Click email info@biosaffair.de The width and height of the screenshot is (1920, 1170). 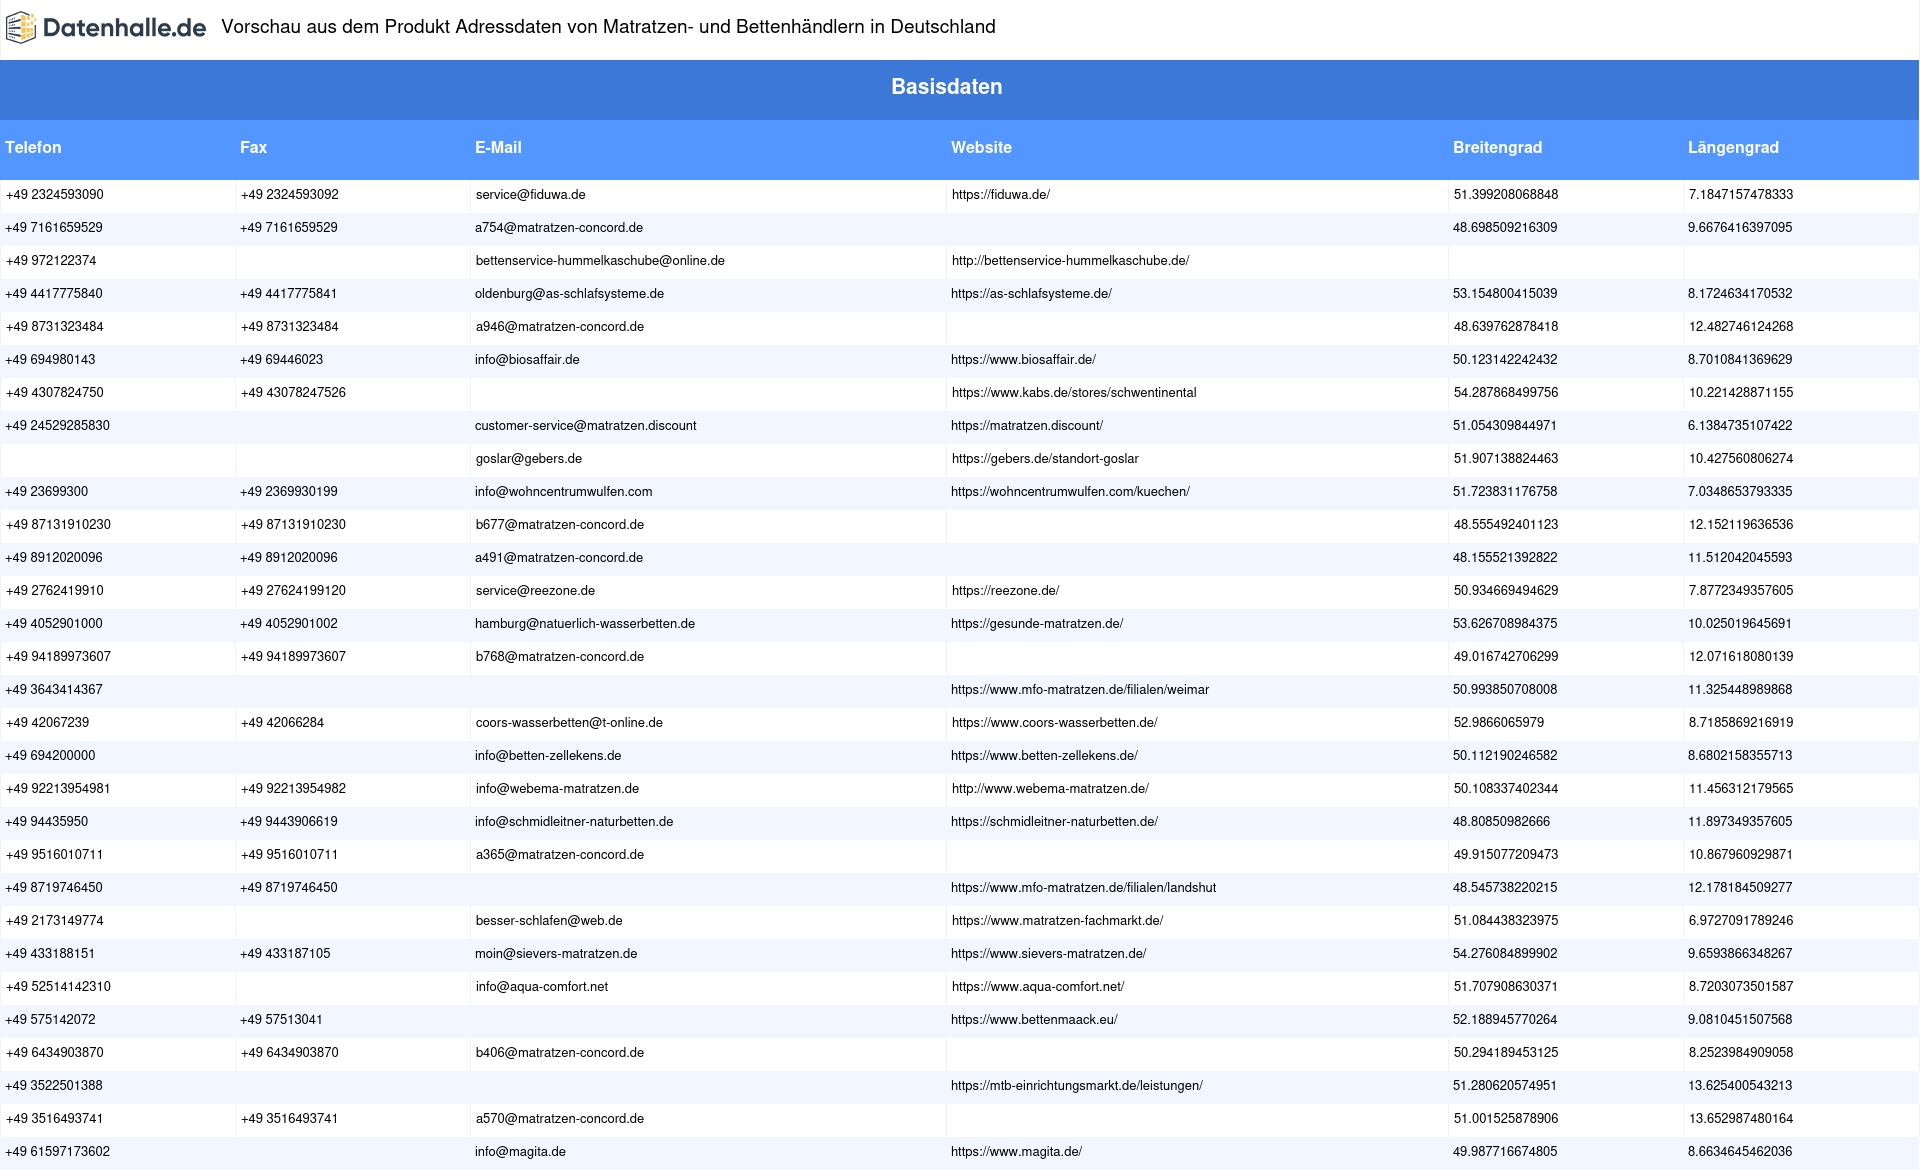point(527,360)
